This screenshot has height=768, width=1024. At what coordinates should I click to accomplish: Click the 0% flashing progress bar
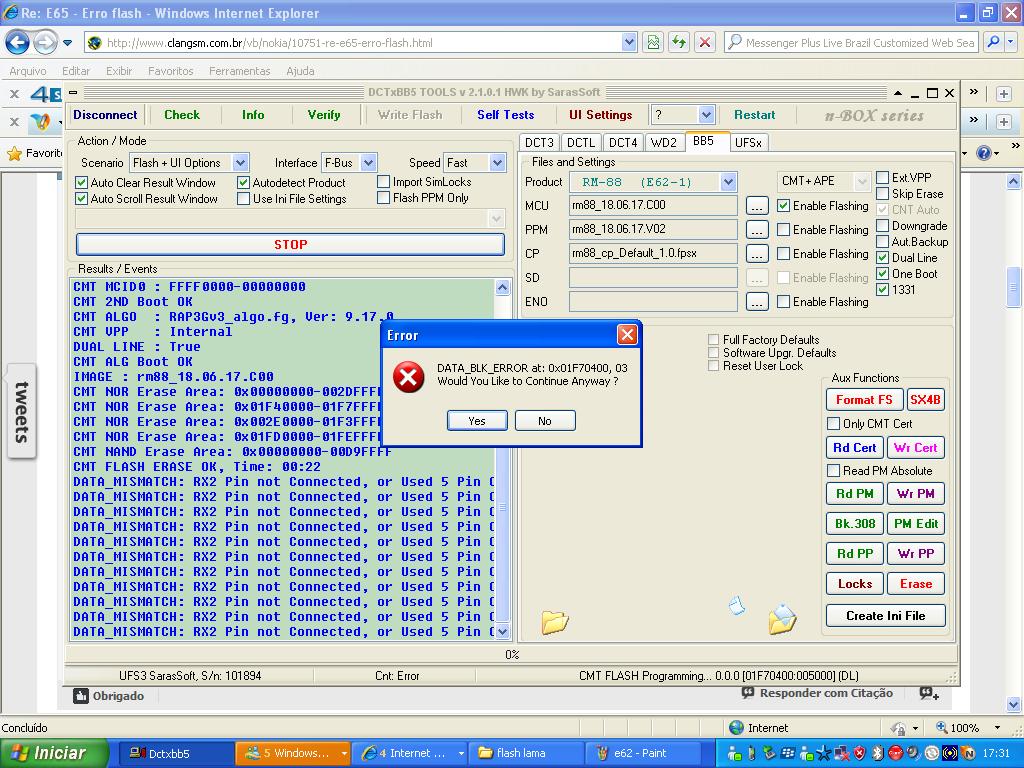pos(511,654)
